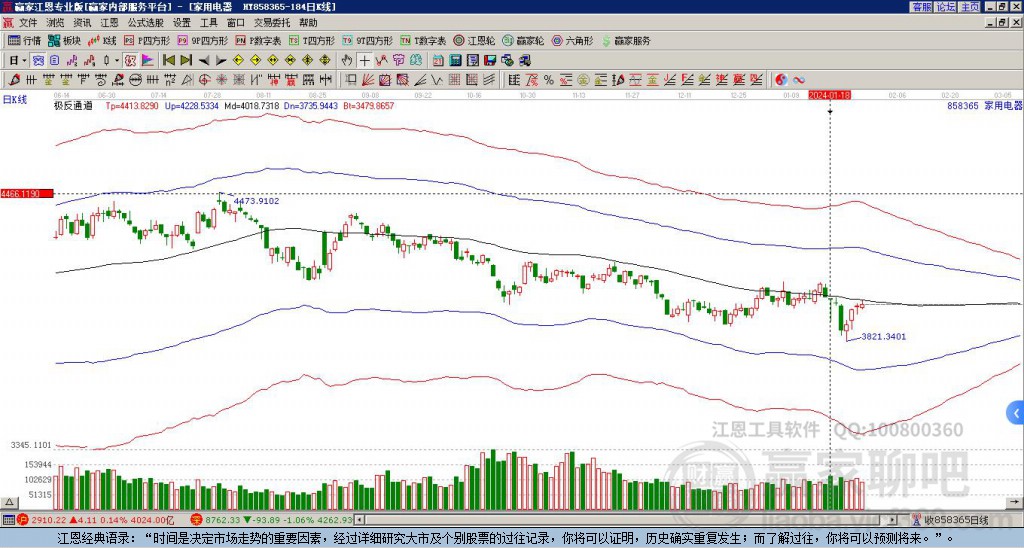Click the black left arrow icon
This screenshot has height=548, width=1024.
tap(204, 61)
